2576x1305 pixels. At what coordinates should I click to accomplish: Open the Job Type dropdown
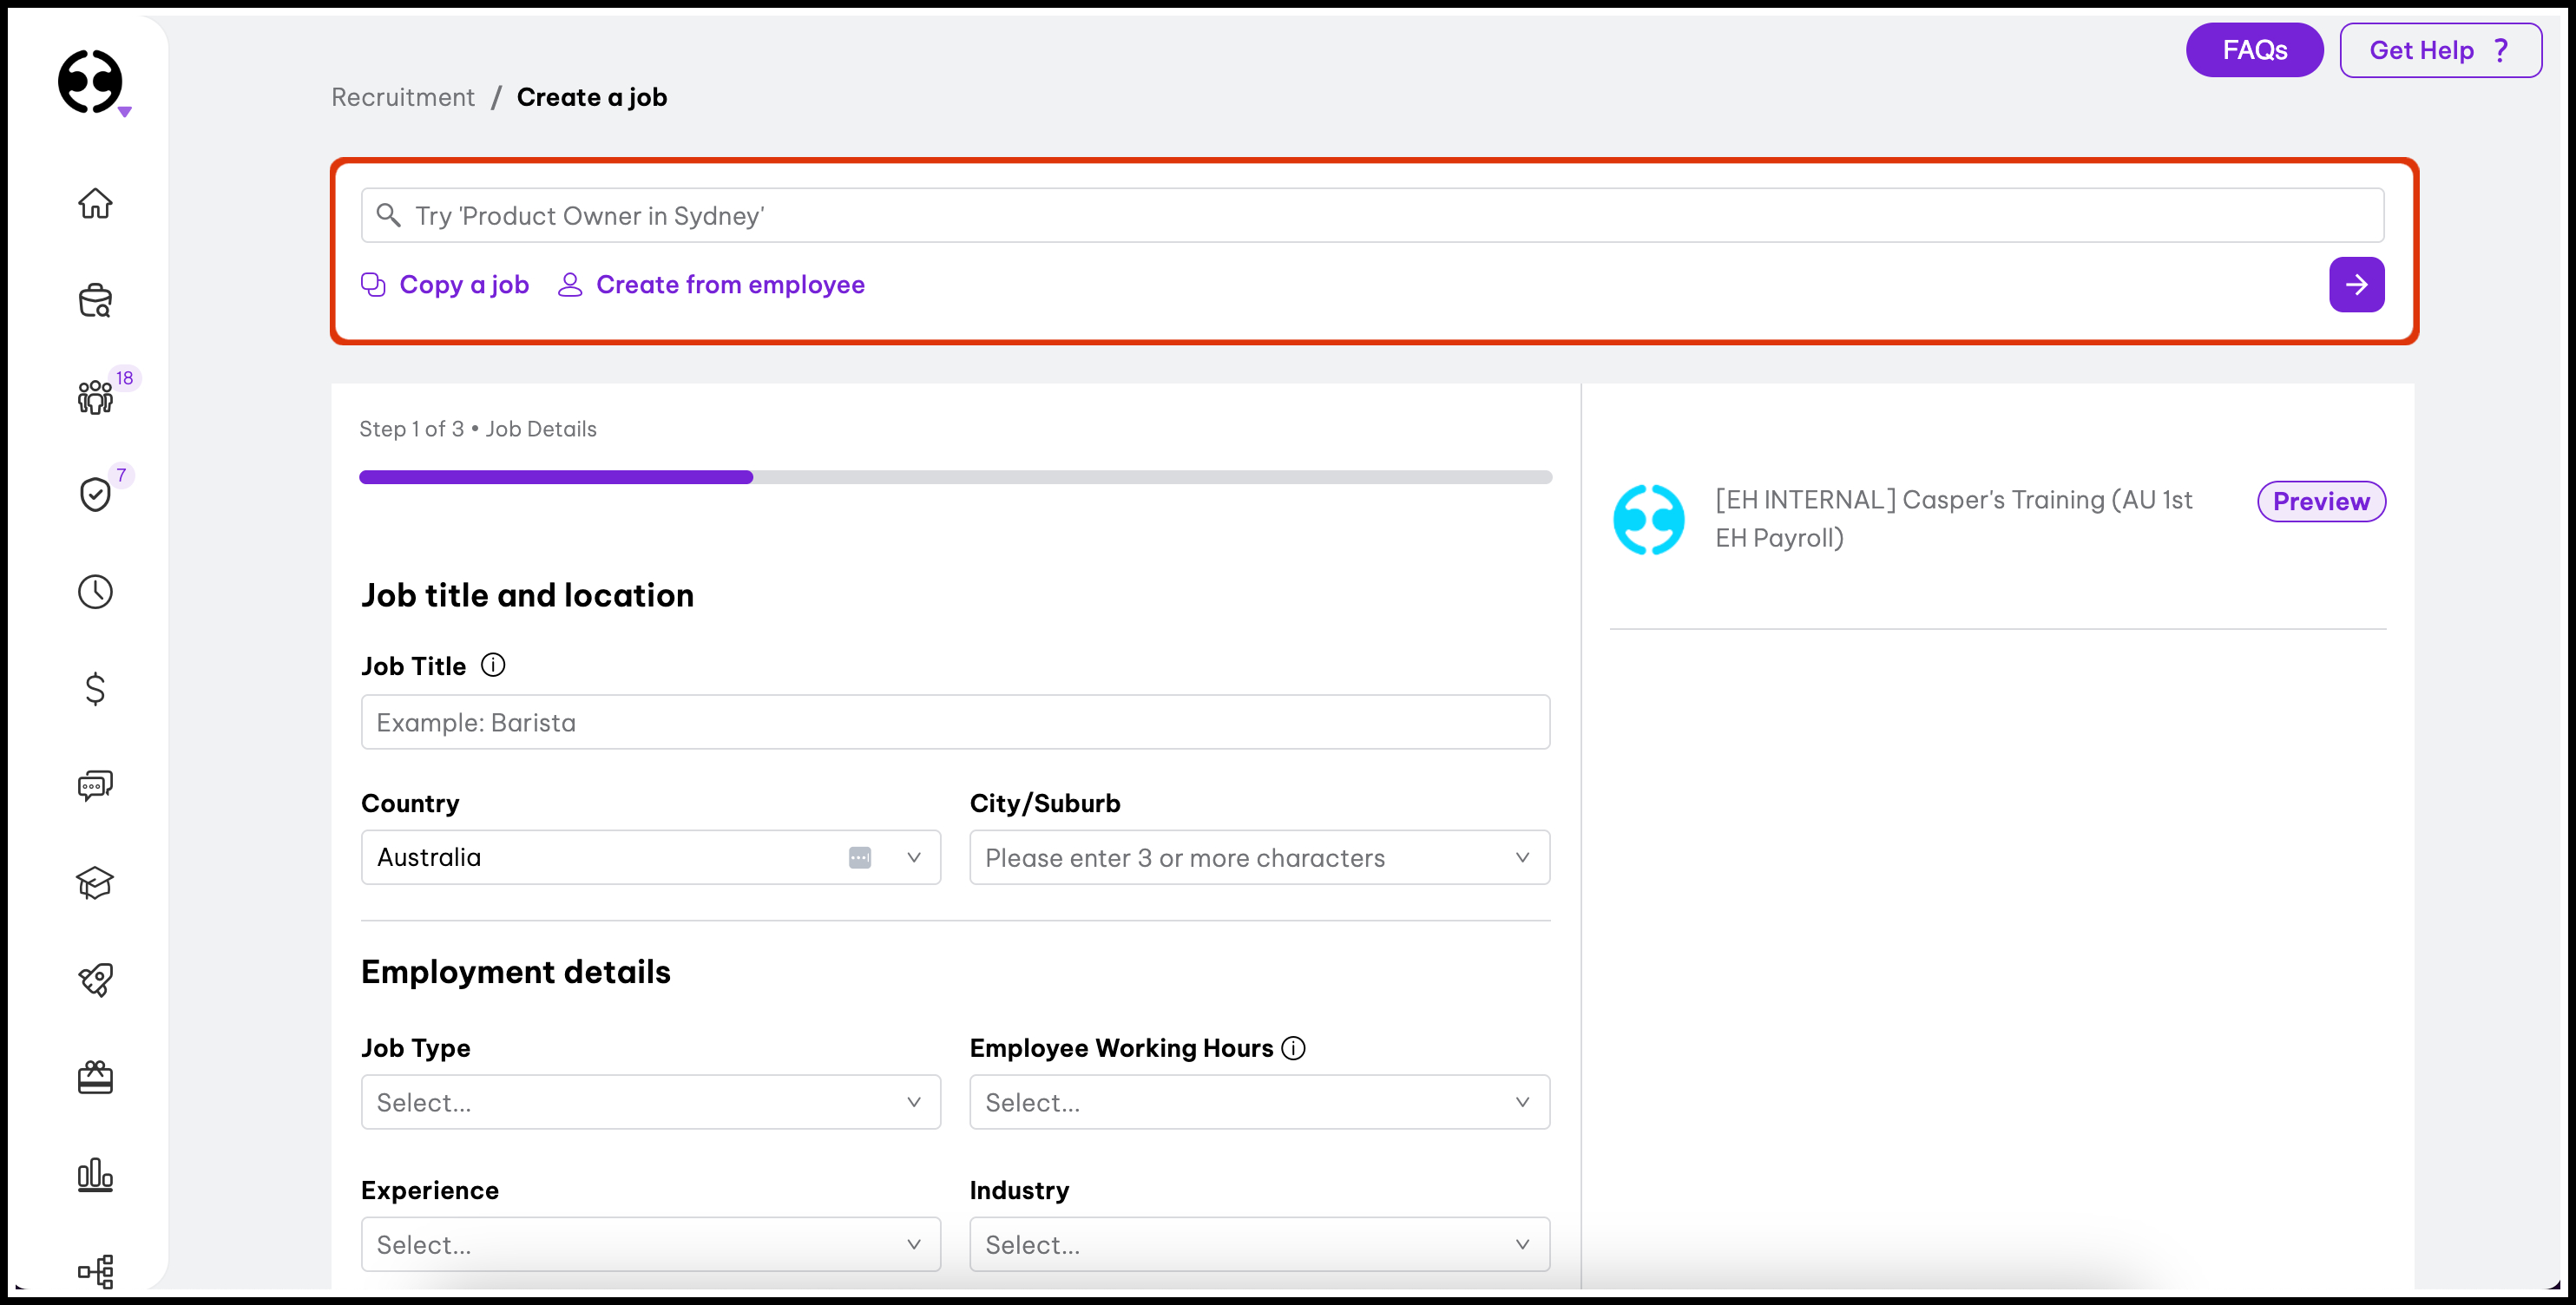650,1102
